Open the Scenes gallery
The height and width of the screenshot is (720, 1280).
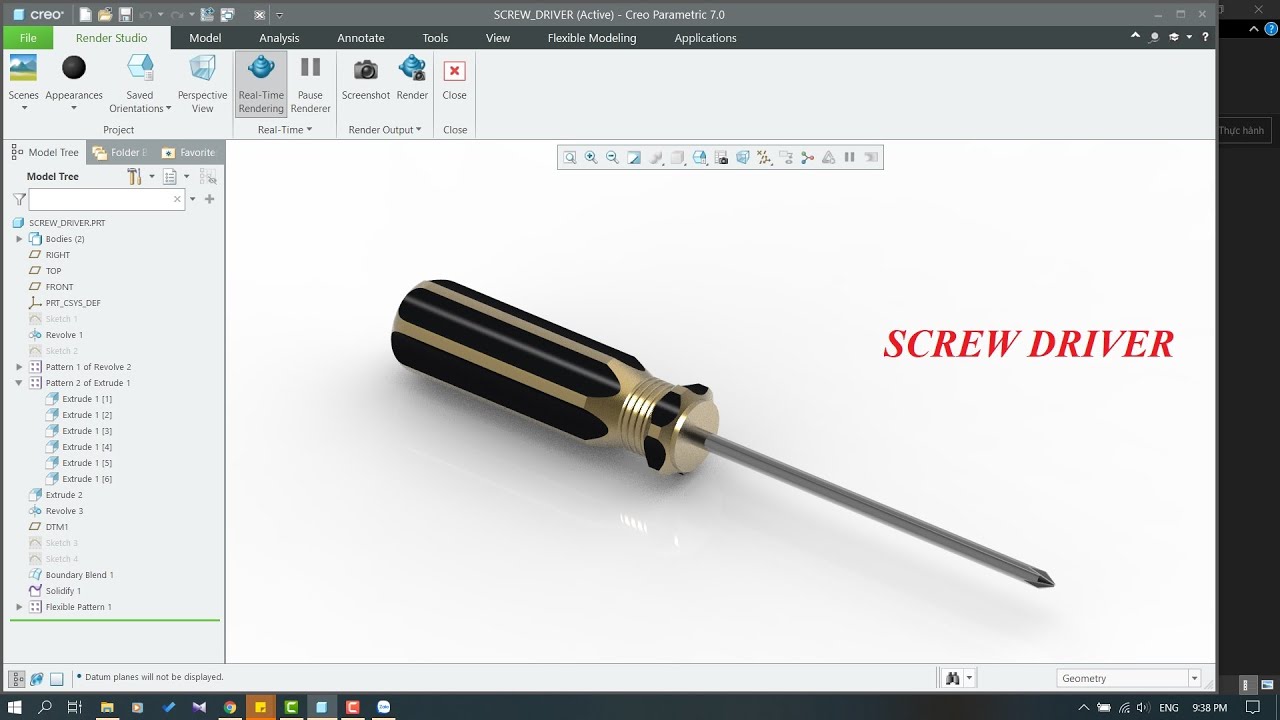click(23, 83)
